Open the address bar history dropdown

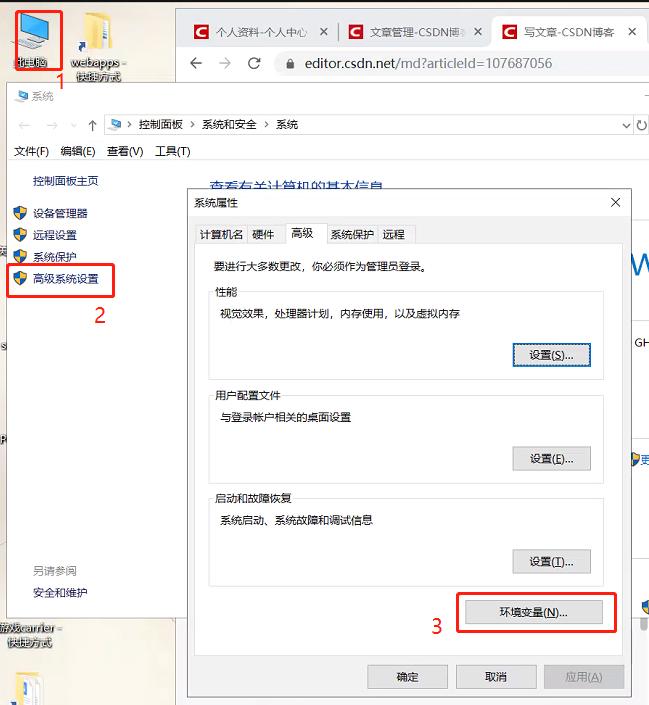pyautogui.click(x=626, y=125)
